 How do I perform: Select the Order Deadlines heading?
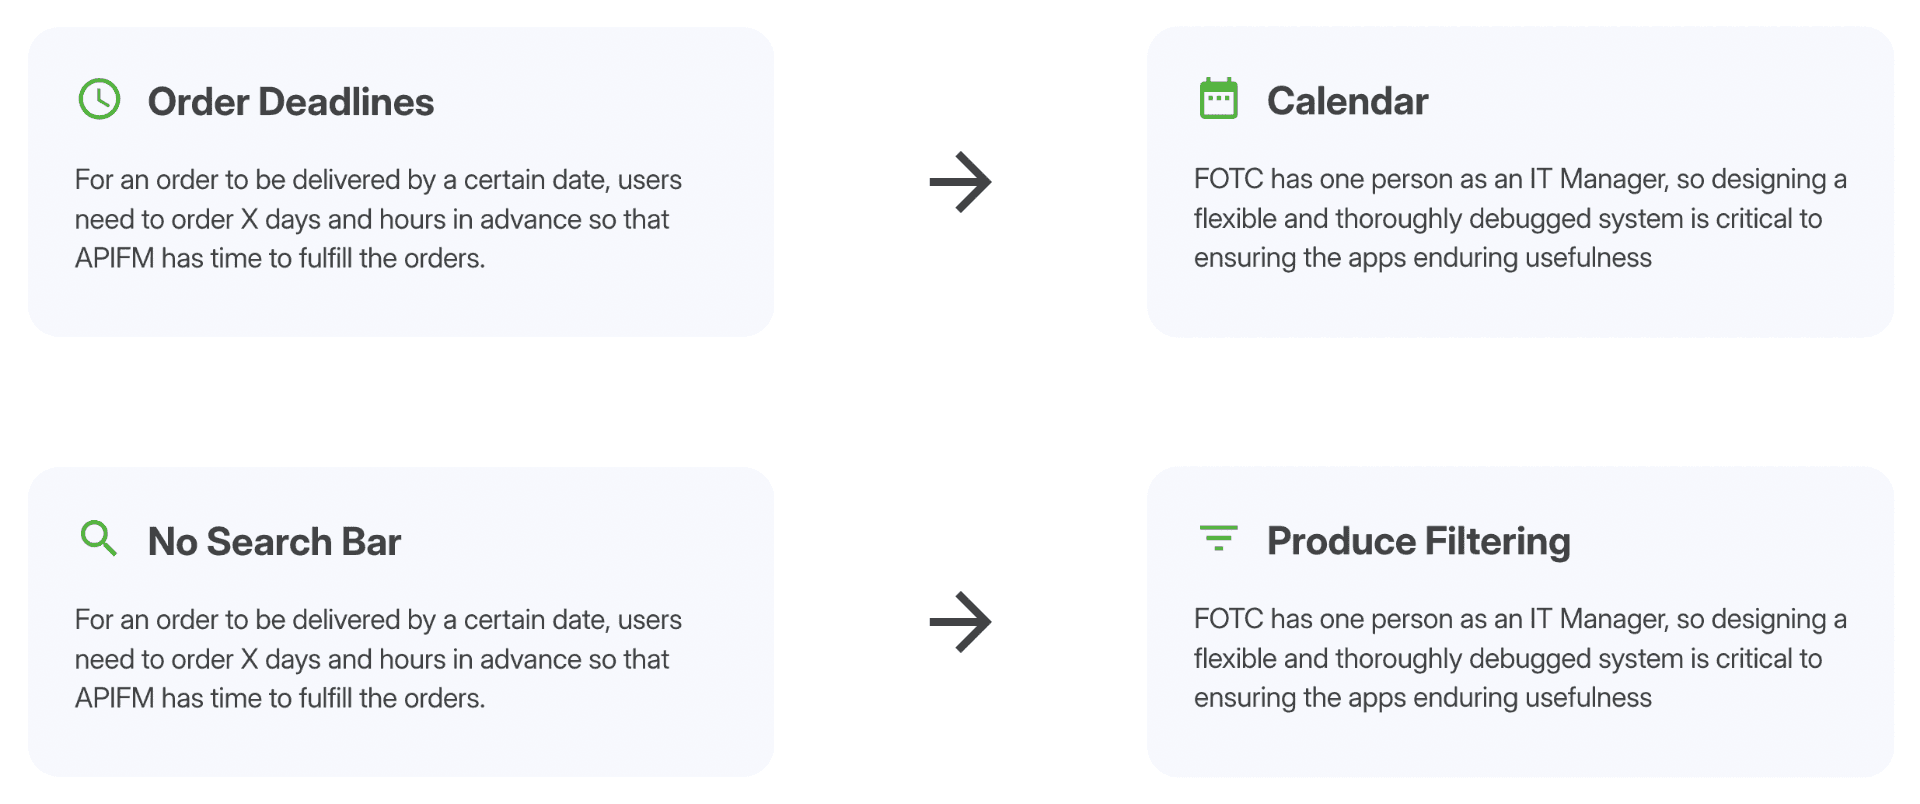[290, 102]
